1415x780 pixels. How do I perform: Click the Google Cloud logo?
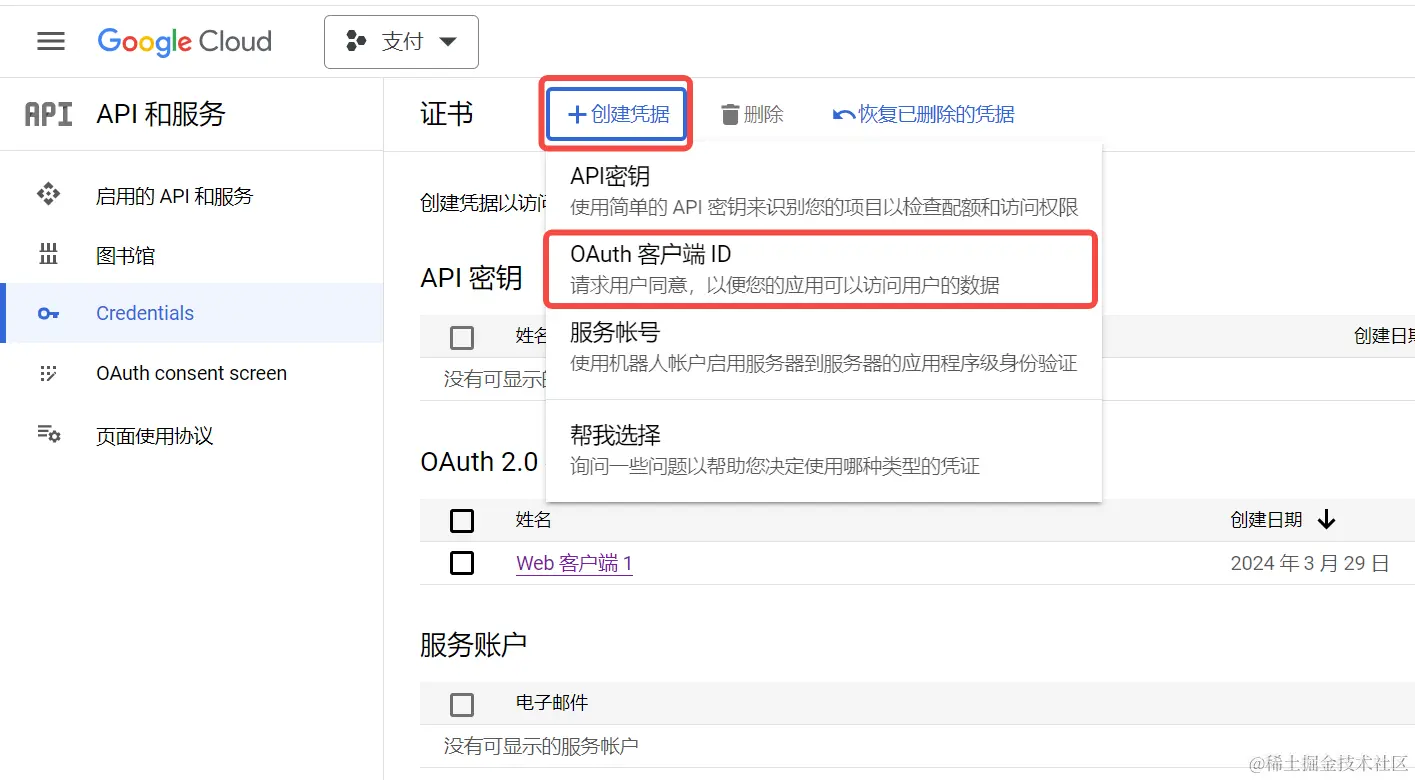[185, 41]
